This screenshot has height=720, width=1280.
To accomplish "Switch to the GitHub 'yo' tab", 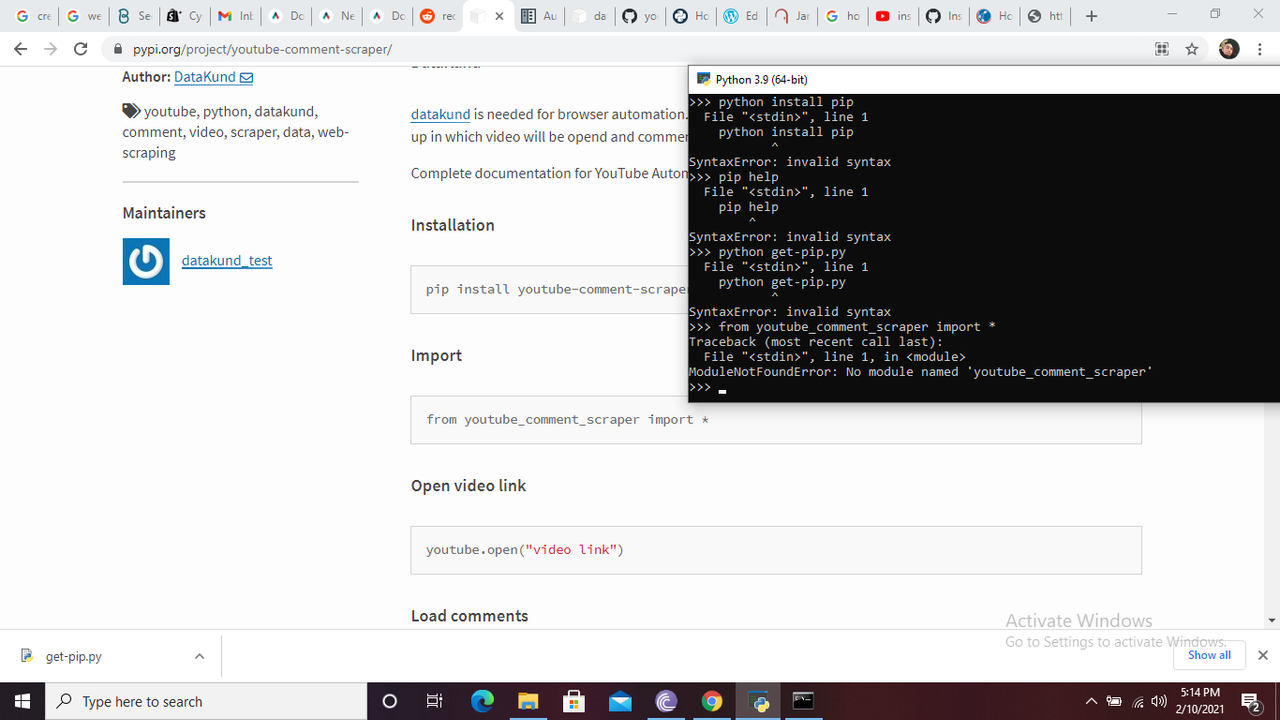I will click(639, 16).
